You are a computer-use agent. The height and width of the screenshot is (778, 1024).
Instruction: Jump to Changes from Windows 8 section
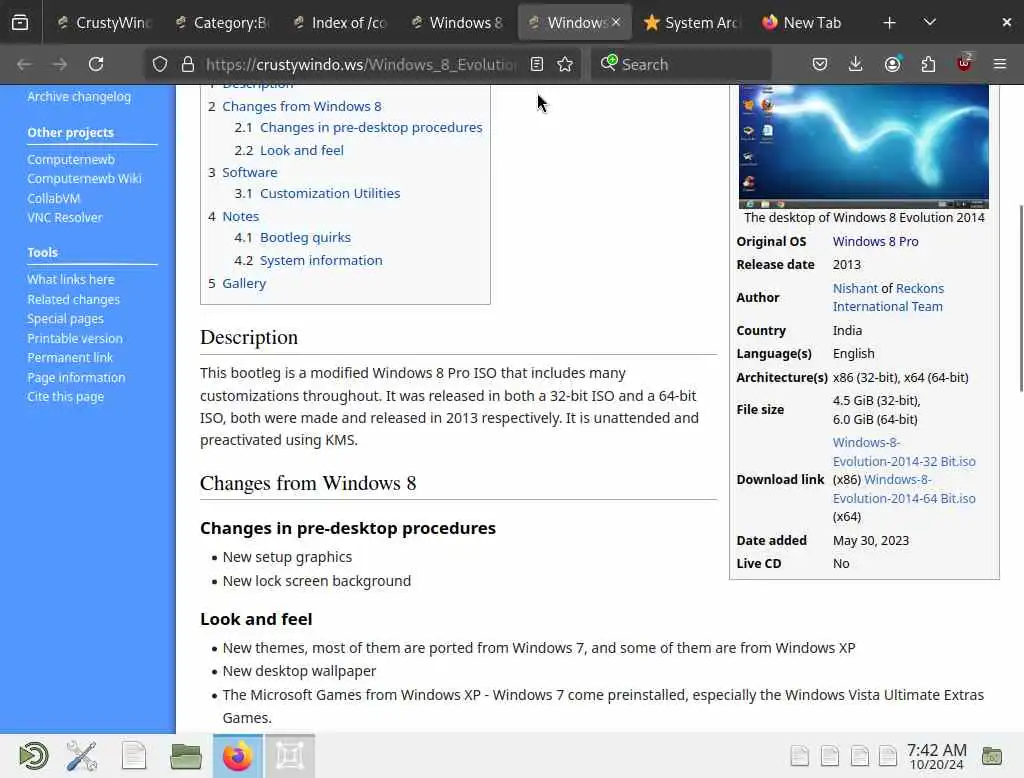pos(301,106)
